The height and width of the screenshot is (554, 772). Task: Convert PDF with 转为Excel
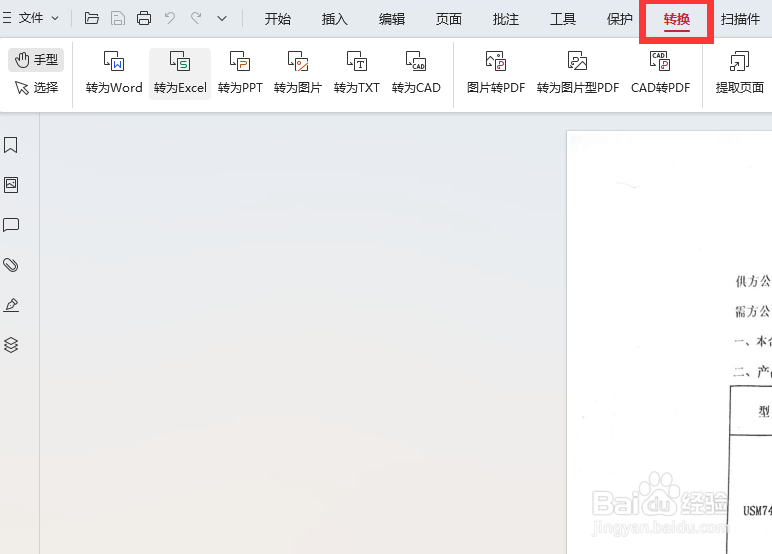(180, 73)
